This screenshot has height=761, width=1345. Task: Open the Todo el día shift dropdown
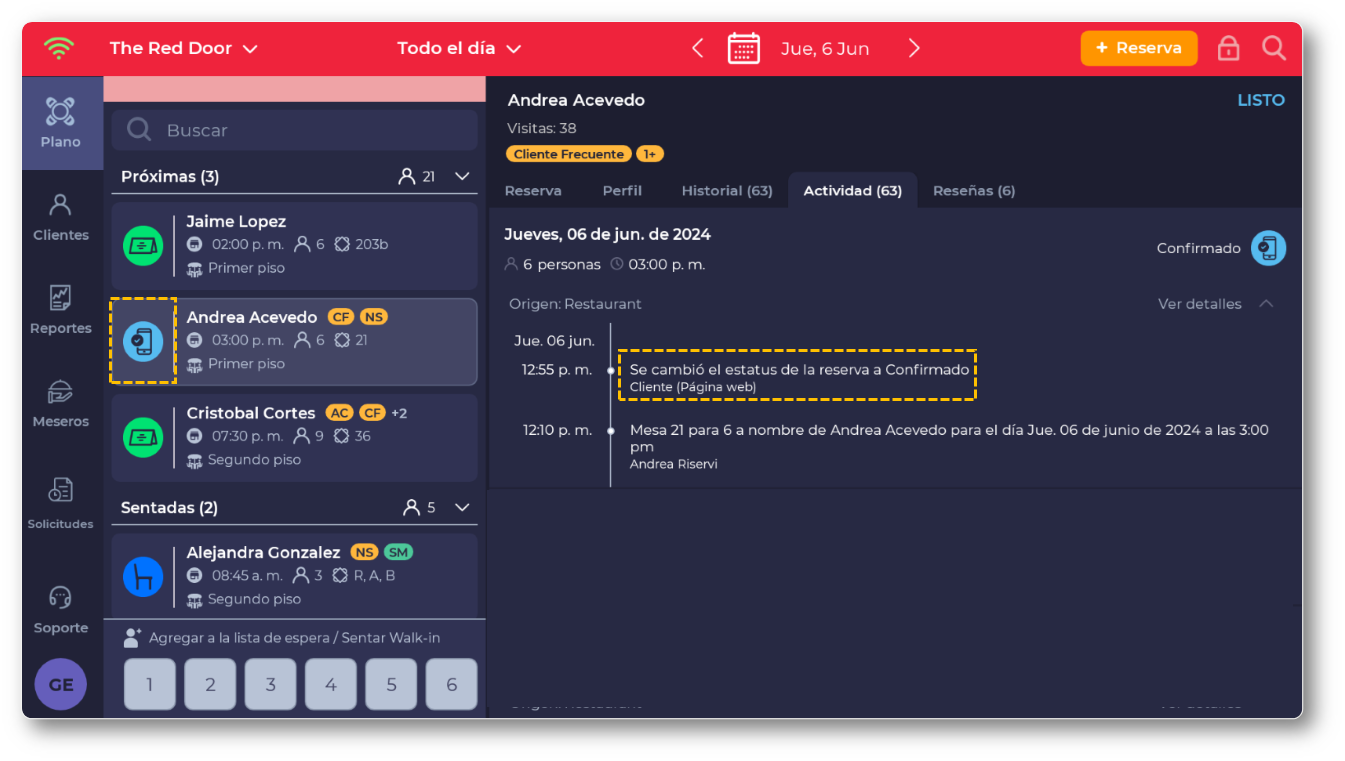click(459, 48)
